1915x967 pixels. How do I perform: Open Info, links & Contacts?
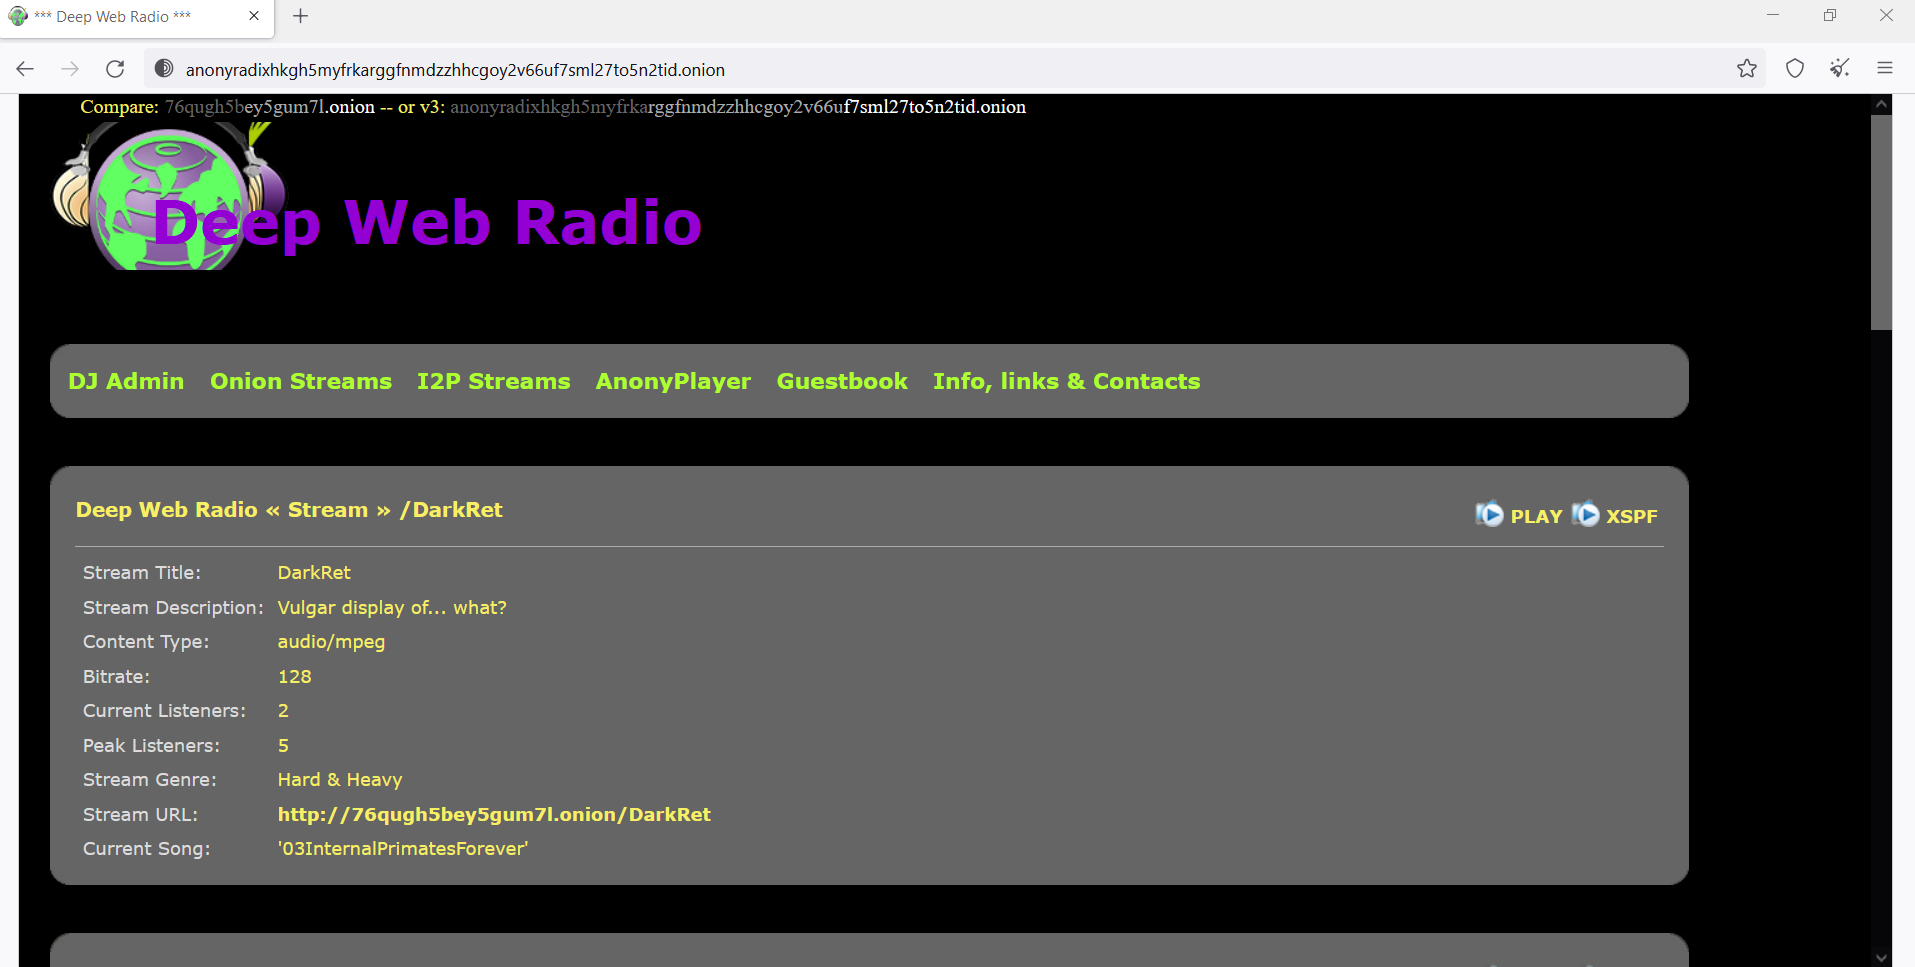pos(1066,381)
